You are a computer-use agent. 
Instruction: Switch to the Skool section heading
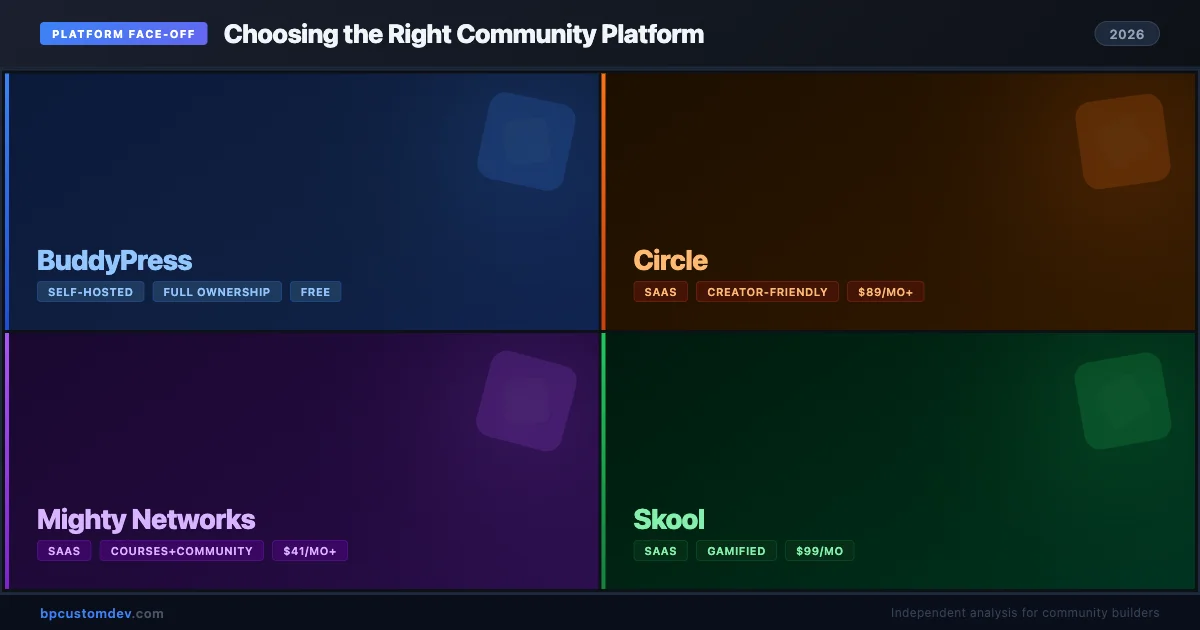tap(669, 519)
